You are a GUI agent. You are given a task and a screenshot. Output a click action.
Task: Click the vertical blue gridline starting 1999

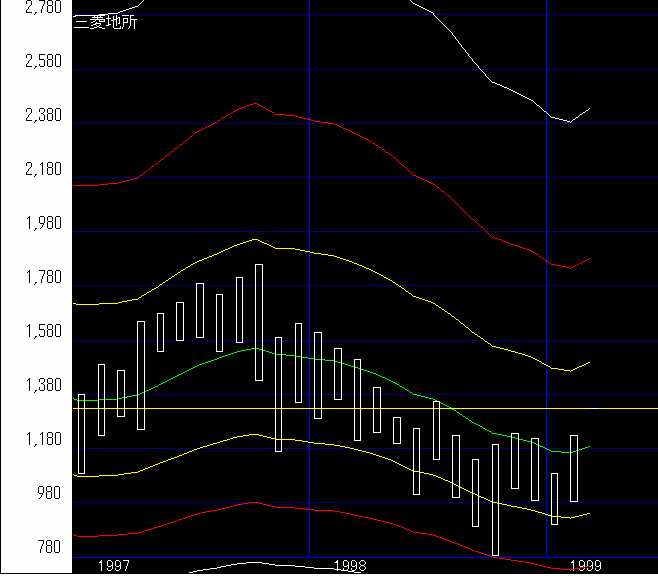[x=547, y=300]
